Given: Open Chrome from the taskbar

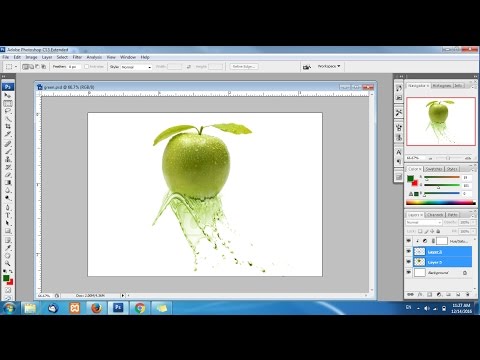Looking at the screenshot, I should (140, 308).
